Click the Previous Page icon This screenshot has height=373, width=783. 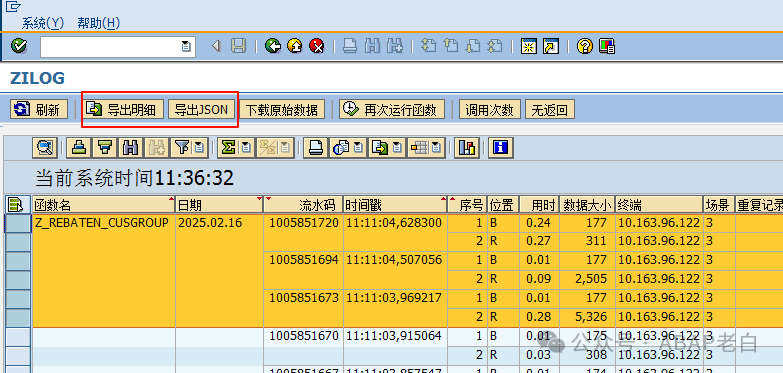[450, 46]
